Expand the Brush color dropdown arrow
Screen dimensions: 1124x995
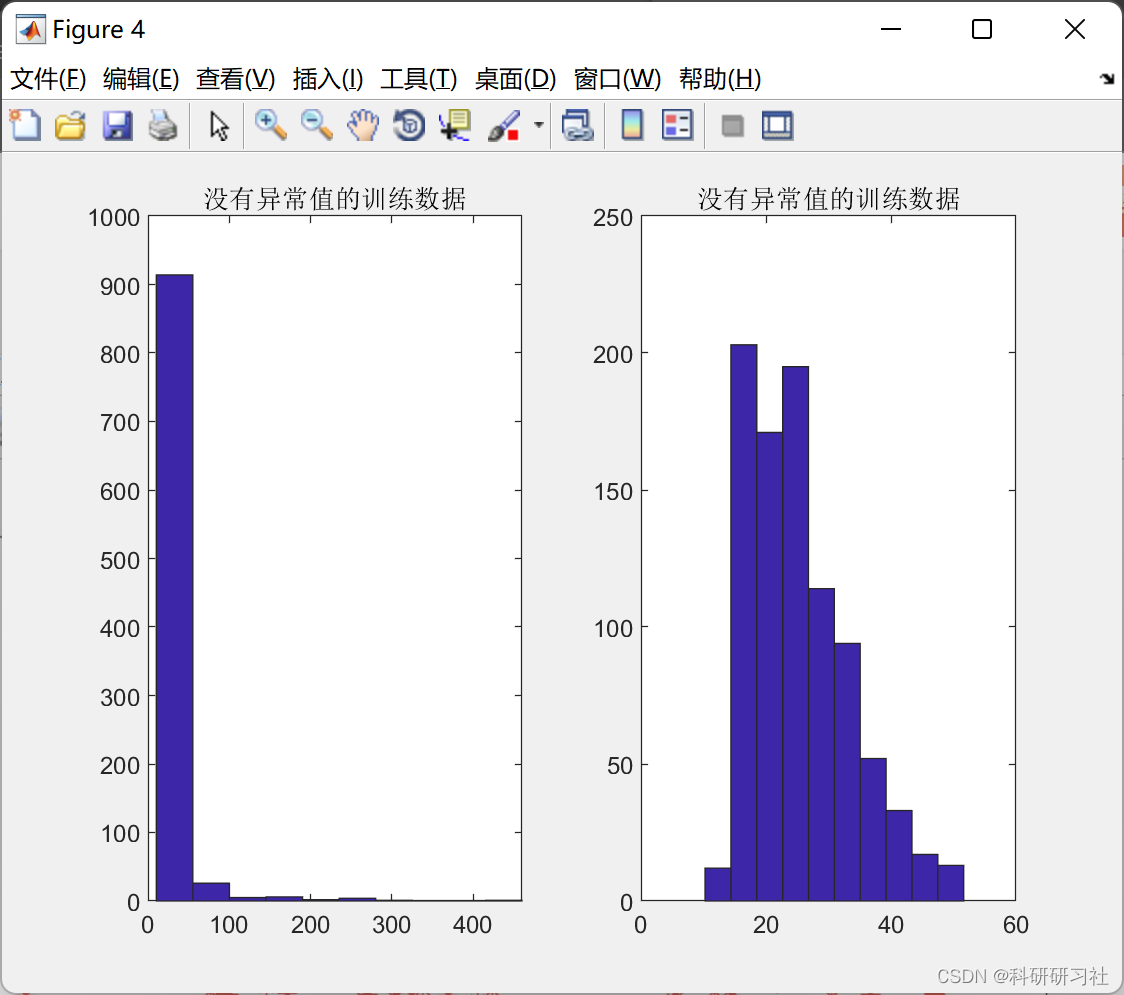538,125
